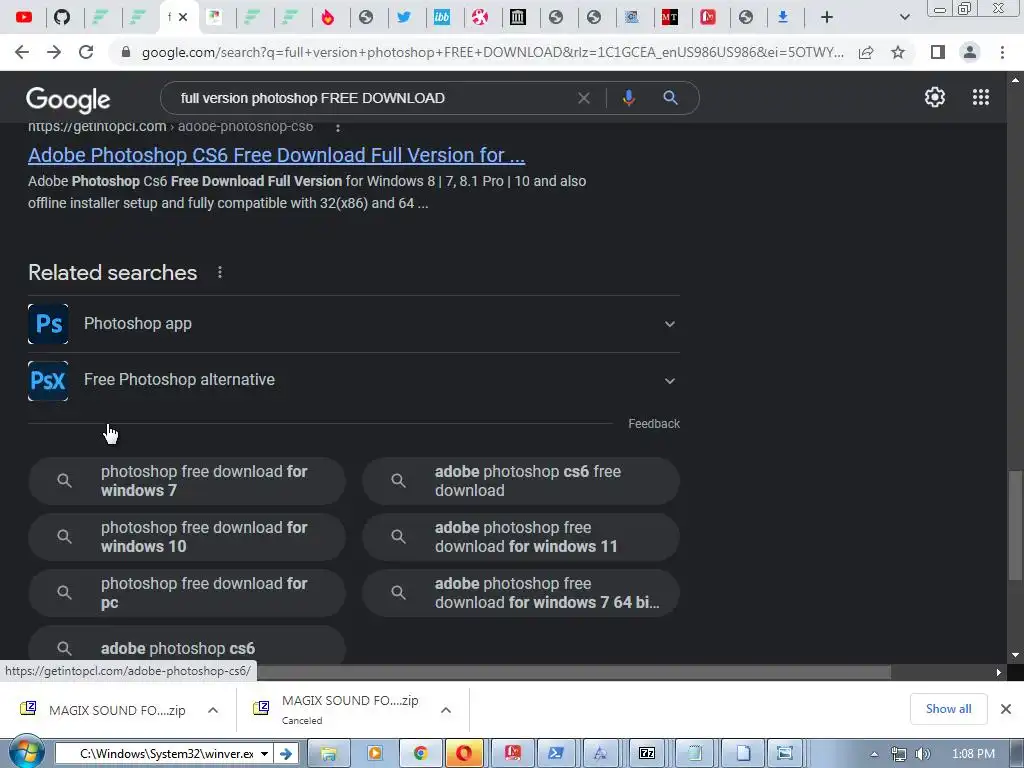
Task: Click the page vertical scrollbar thumb
Action: tap(1015, 524)
